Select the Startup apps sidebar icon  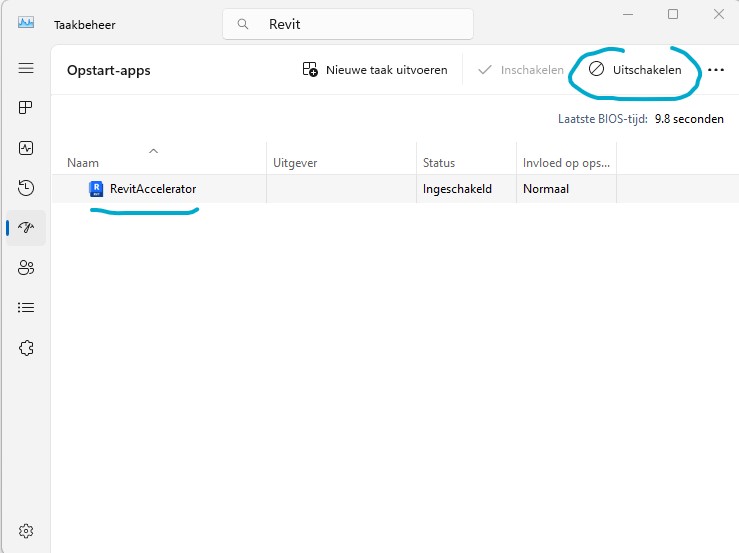tap(26, 228)
